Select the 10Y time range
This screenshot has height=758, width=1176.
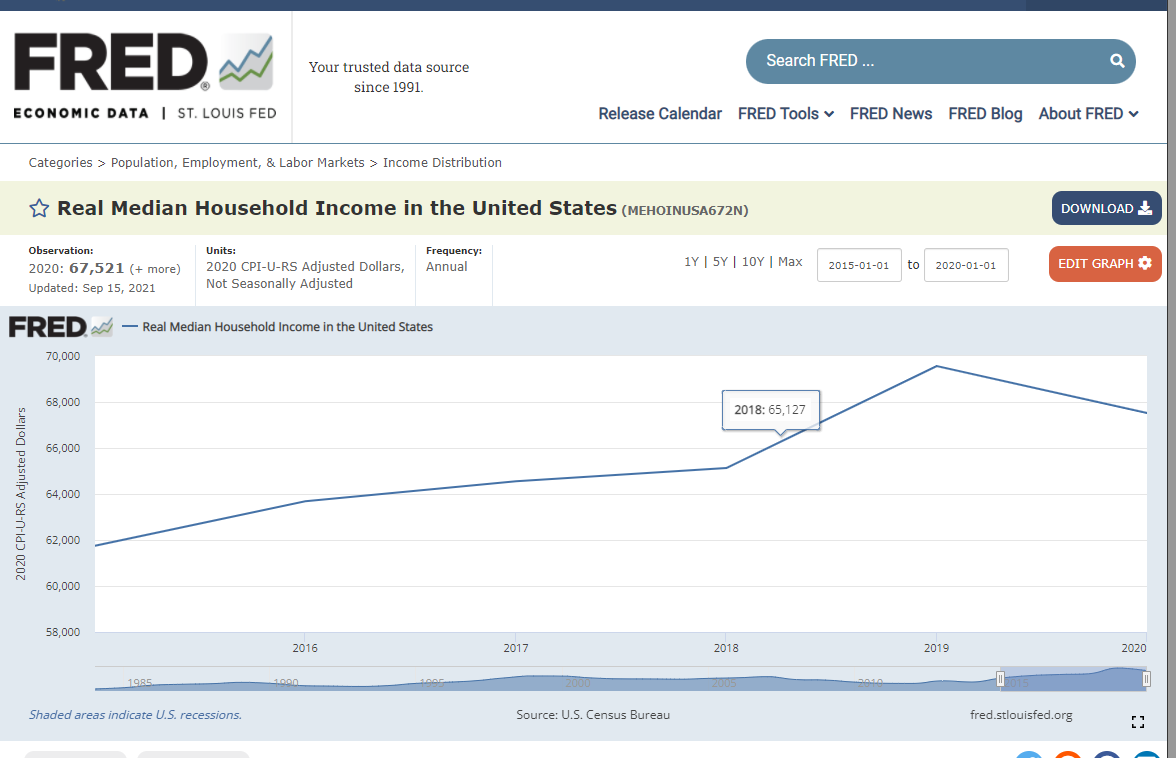click(x=753, y=262)
